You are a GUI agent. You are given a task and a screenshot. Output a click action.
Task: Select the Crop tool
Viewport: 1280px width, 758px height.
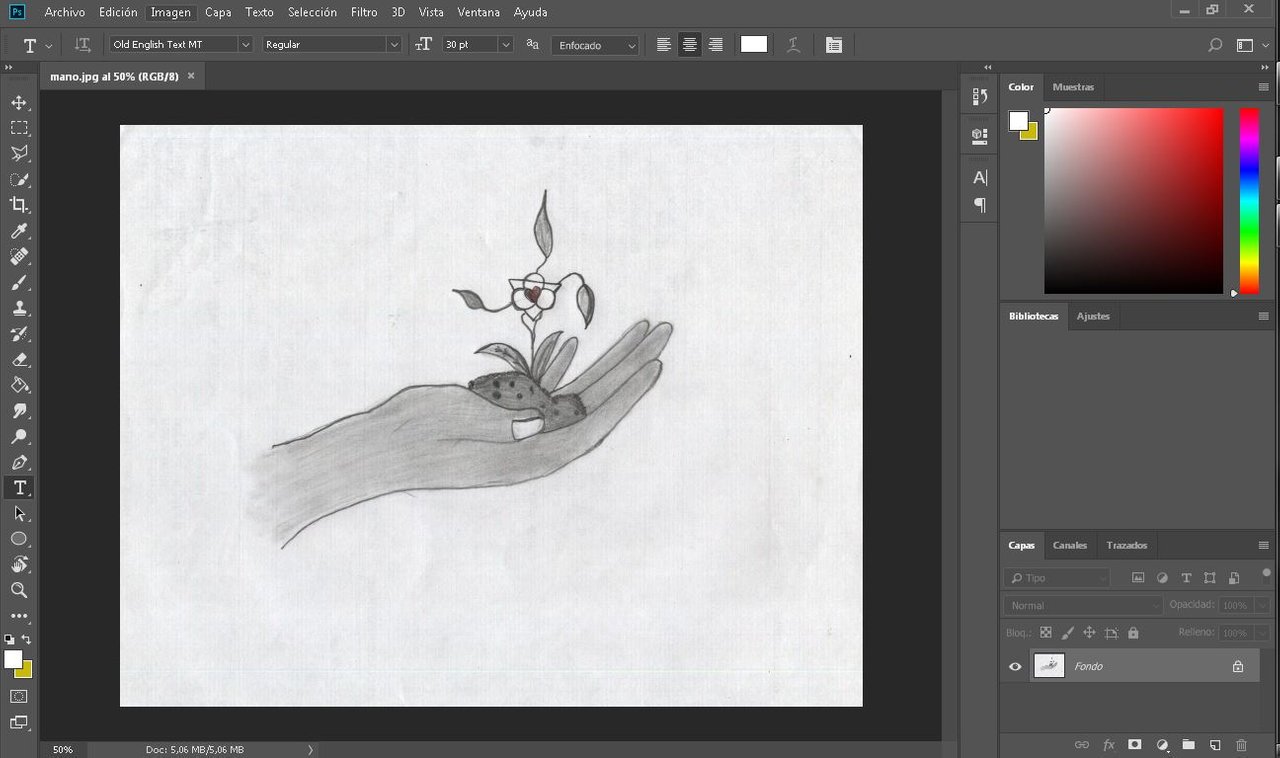[x=19, y=205]
